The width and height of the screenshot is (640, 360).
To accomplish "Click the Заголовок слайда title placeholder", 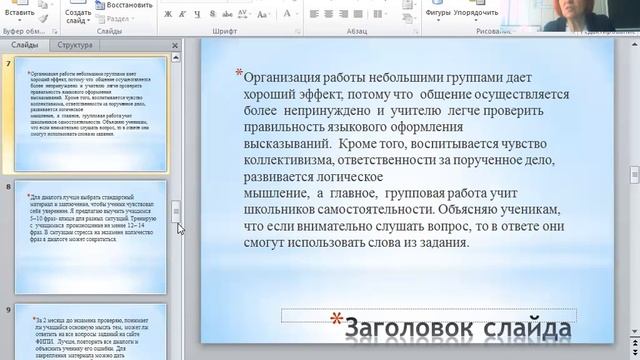I will pyautogui.click(x=458, y=329).
